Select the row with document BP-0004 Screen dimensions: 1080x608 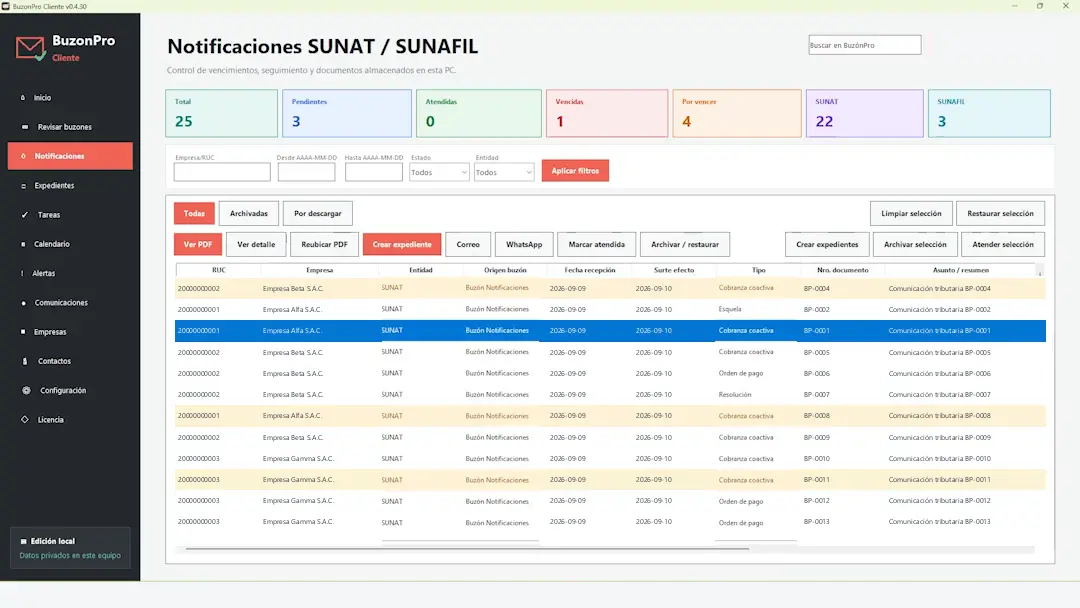click(610, 289)
